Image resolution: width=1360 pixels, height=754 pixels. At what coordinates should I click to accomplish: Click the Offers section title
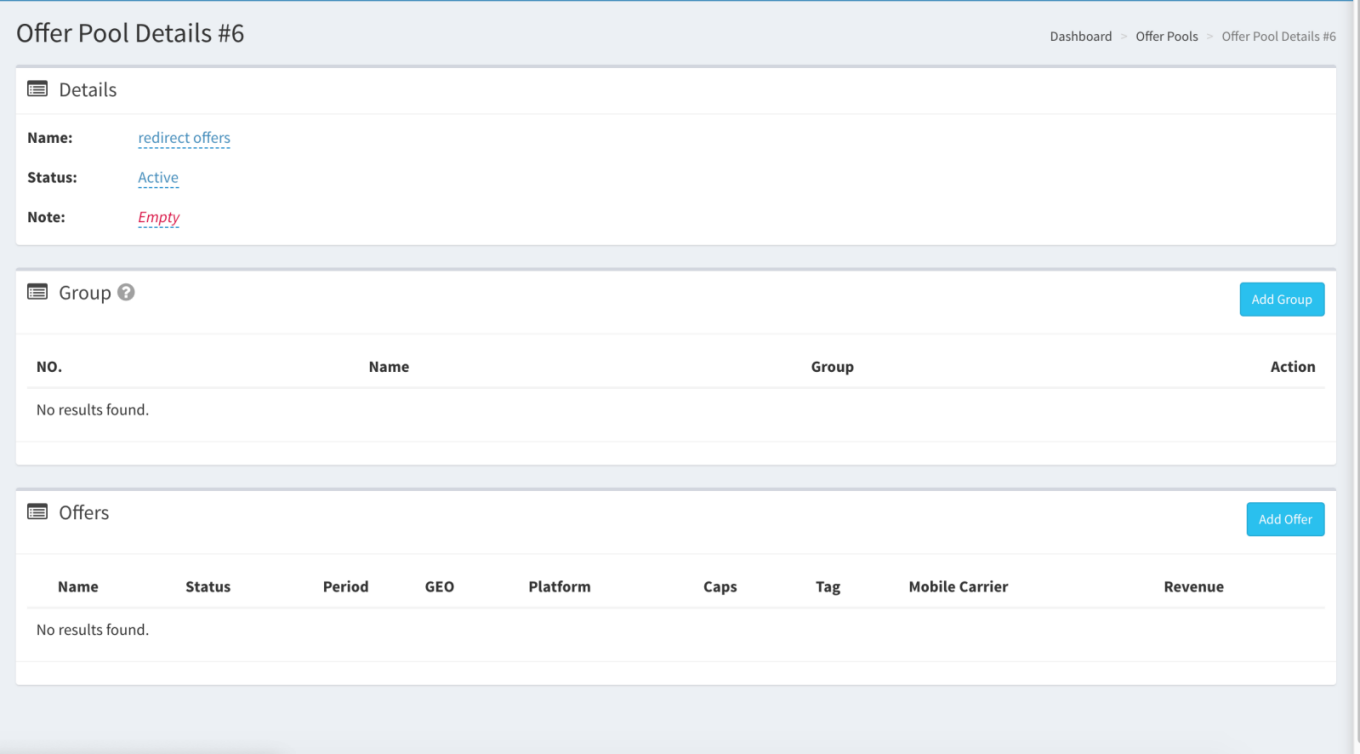pyautogui.click(x=84, y=513)
